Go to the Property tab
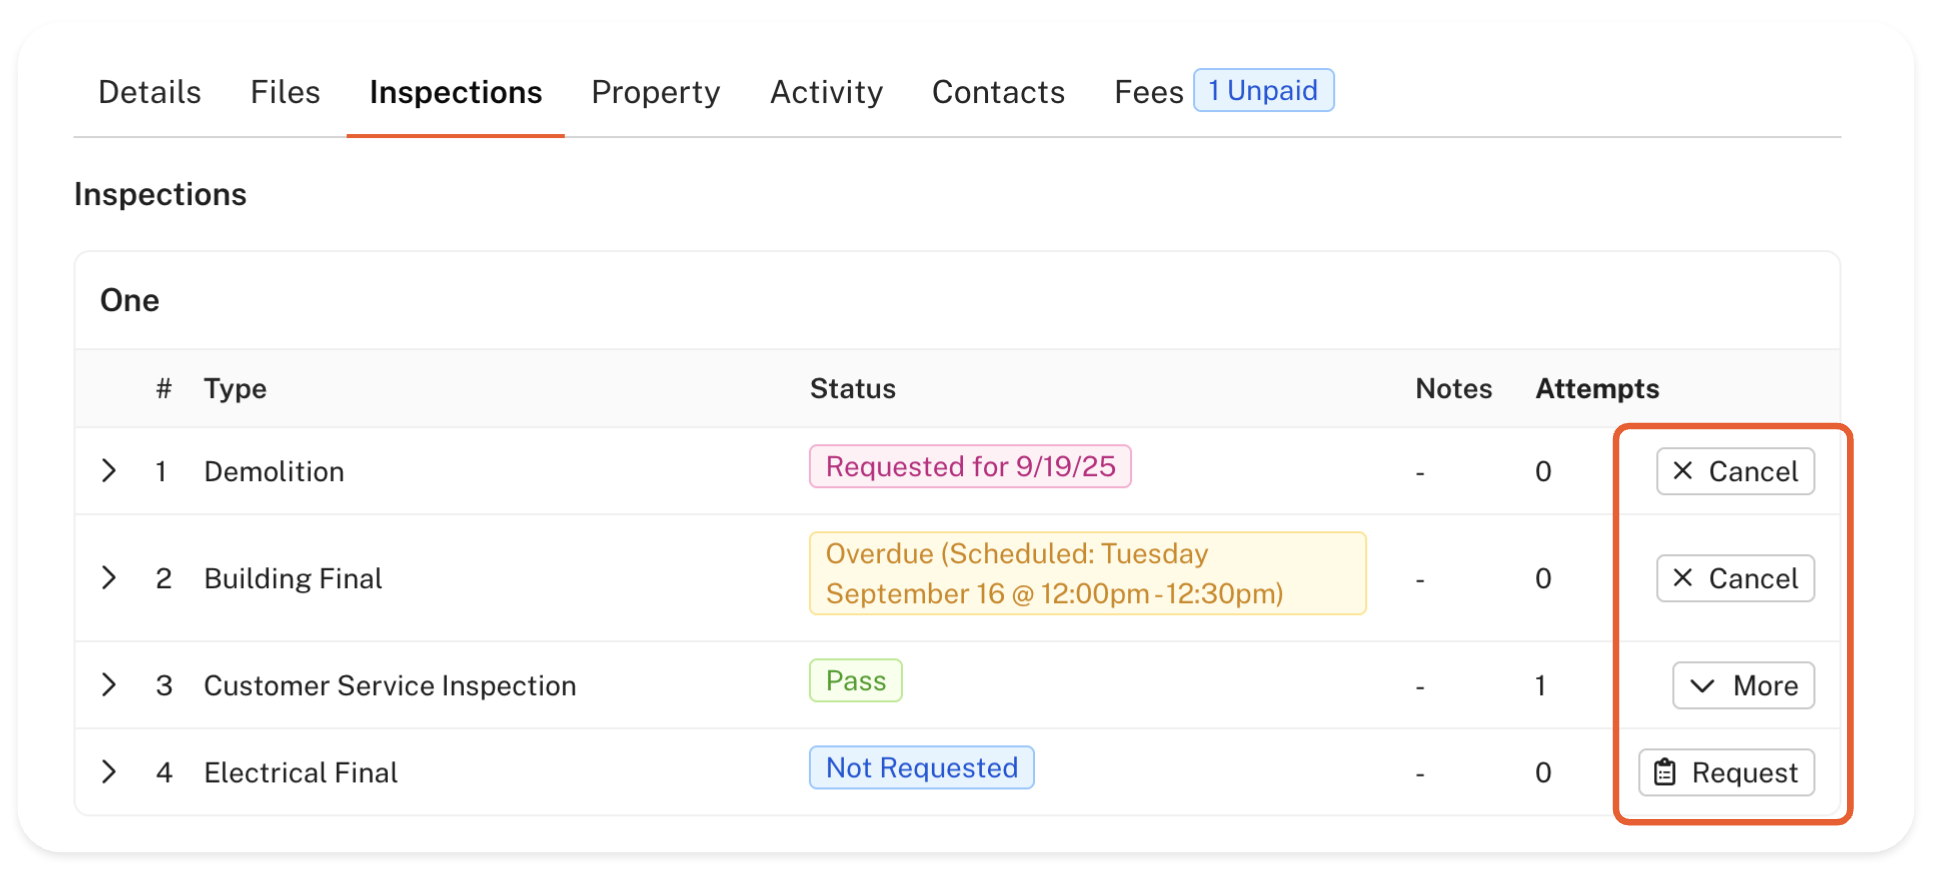Image resolution: width=1942 pixels, height=882 pixels. coord(655,92)
